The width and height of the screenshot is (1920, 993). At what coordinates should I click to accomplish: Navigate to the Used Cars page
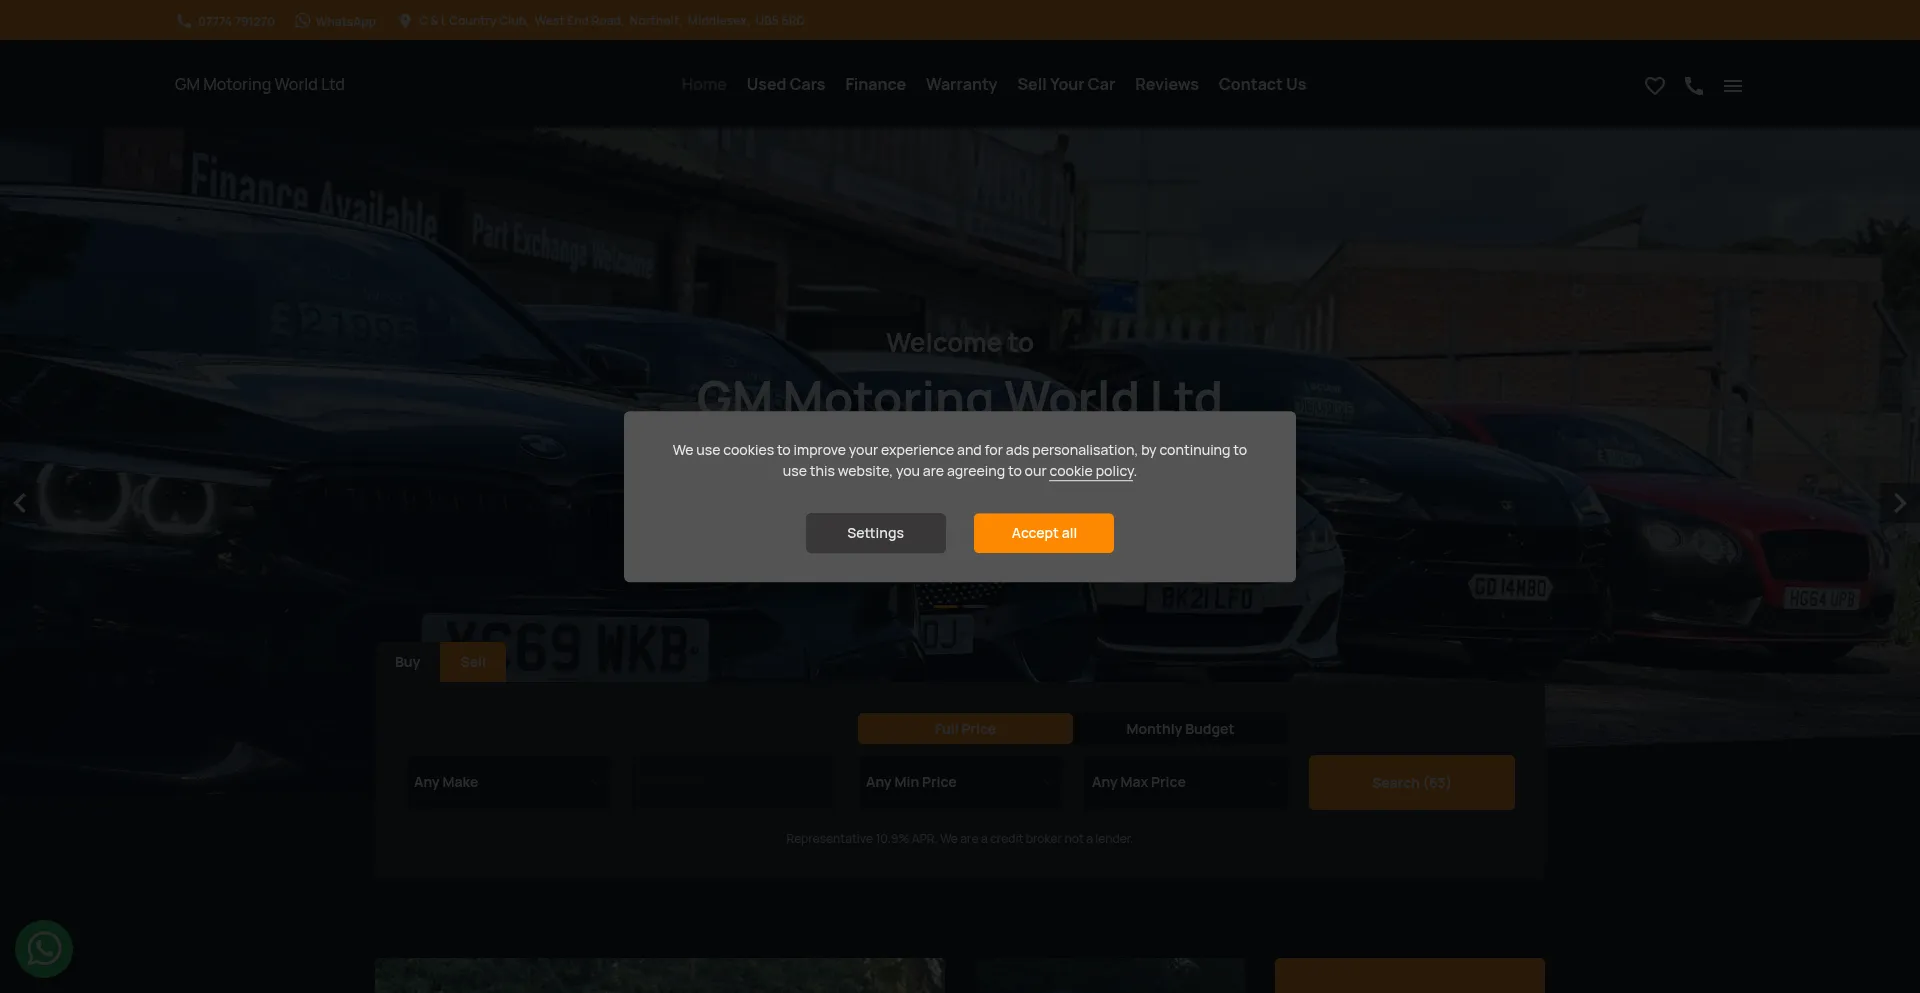785,84
